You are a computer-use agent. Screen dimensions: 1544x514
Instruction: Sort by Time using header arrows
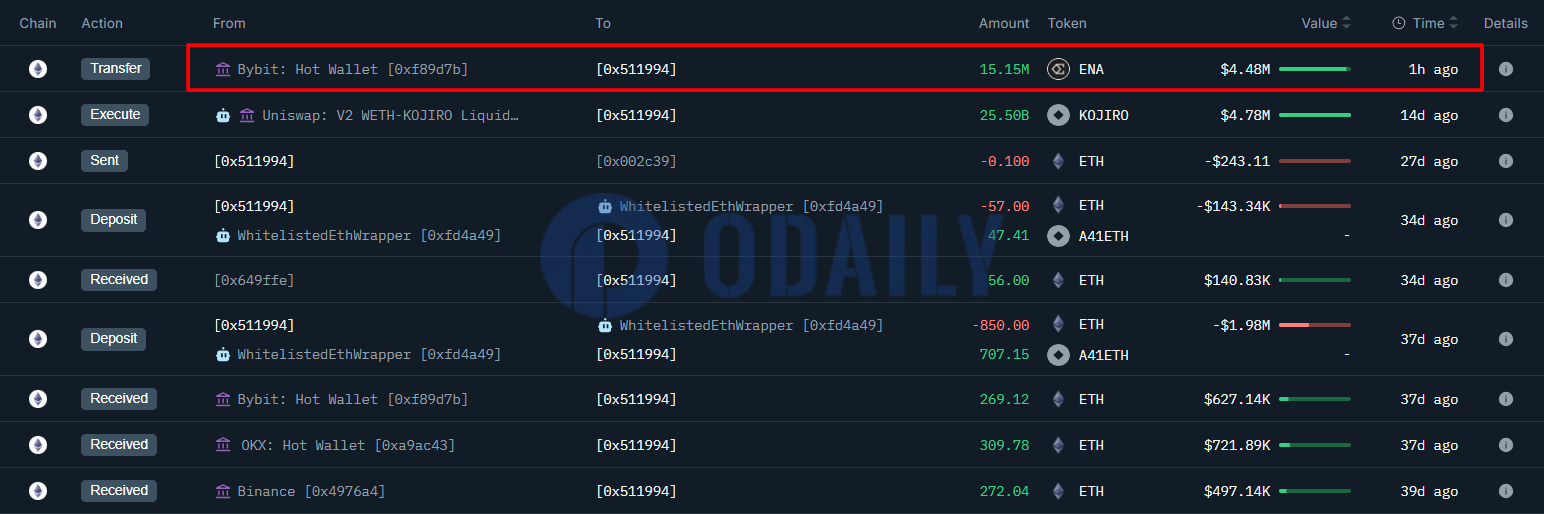tap(1453, 23)
